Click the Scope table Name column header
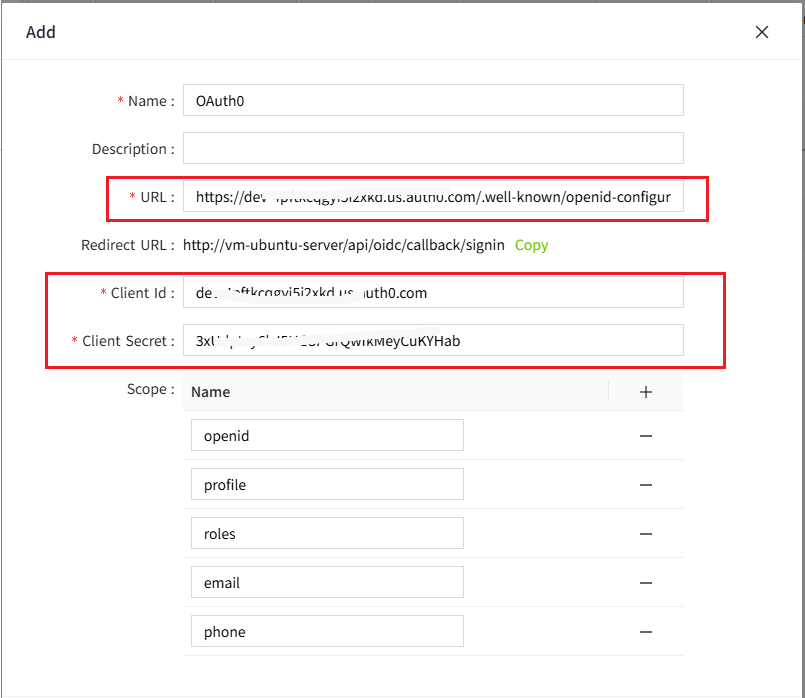Viewport: 805px width, 698px height. tap(211, 392)
